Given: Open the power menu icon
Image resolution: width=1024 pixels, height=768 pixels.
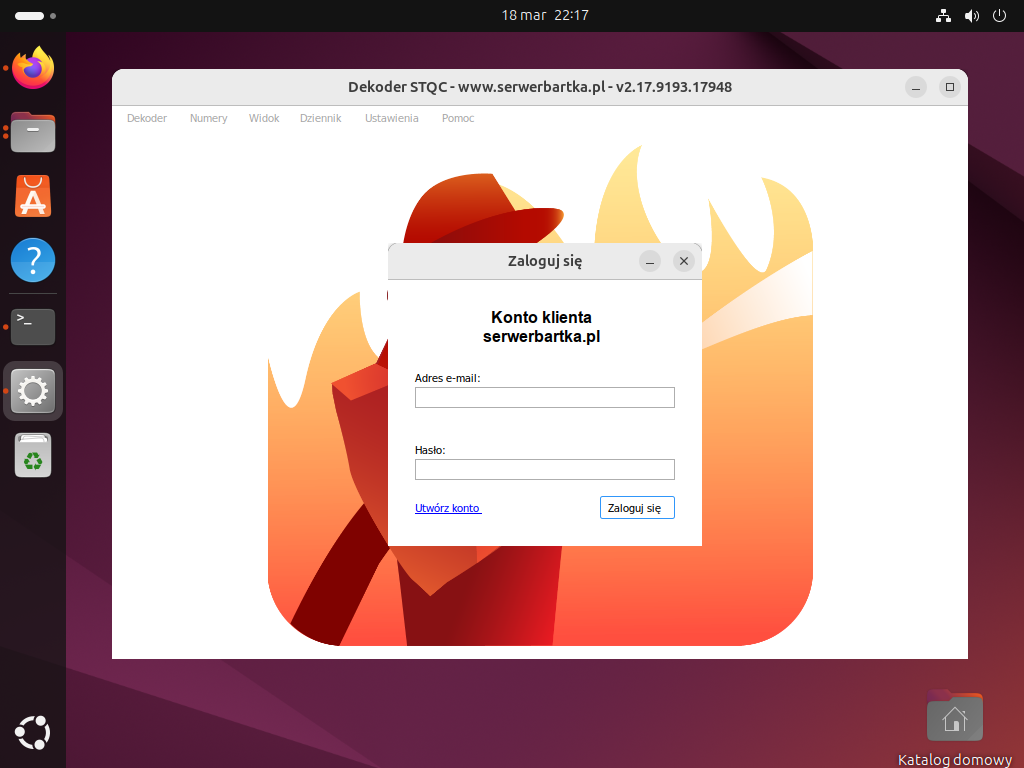Looking at the screenshot, I should [999, 16].
